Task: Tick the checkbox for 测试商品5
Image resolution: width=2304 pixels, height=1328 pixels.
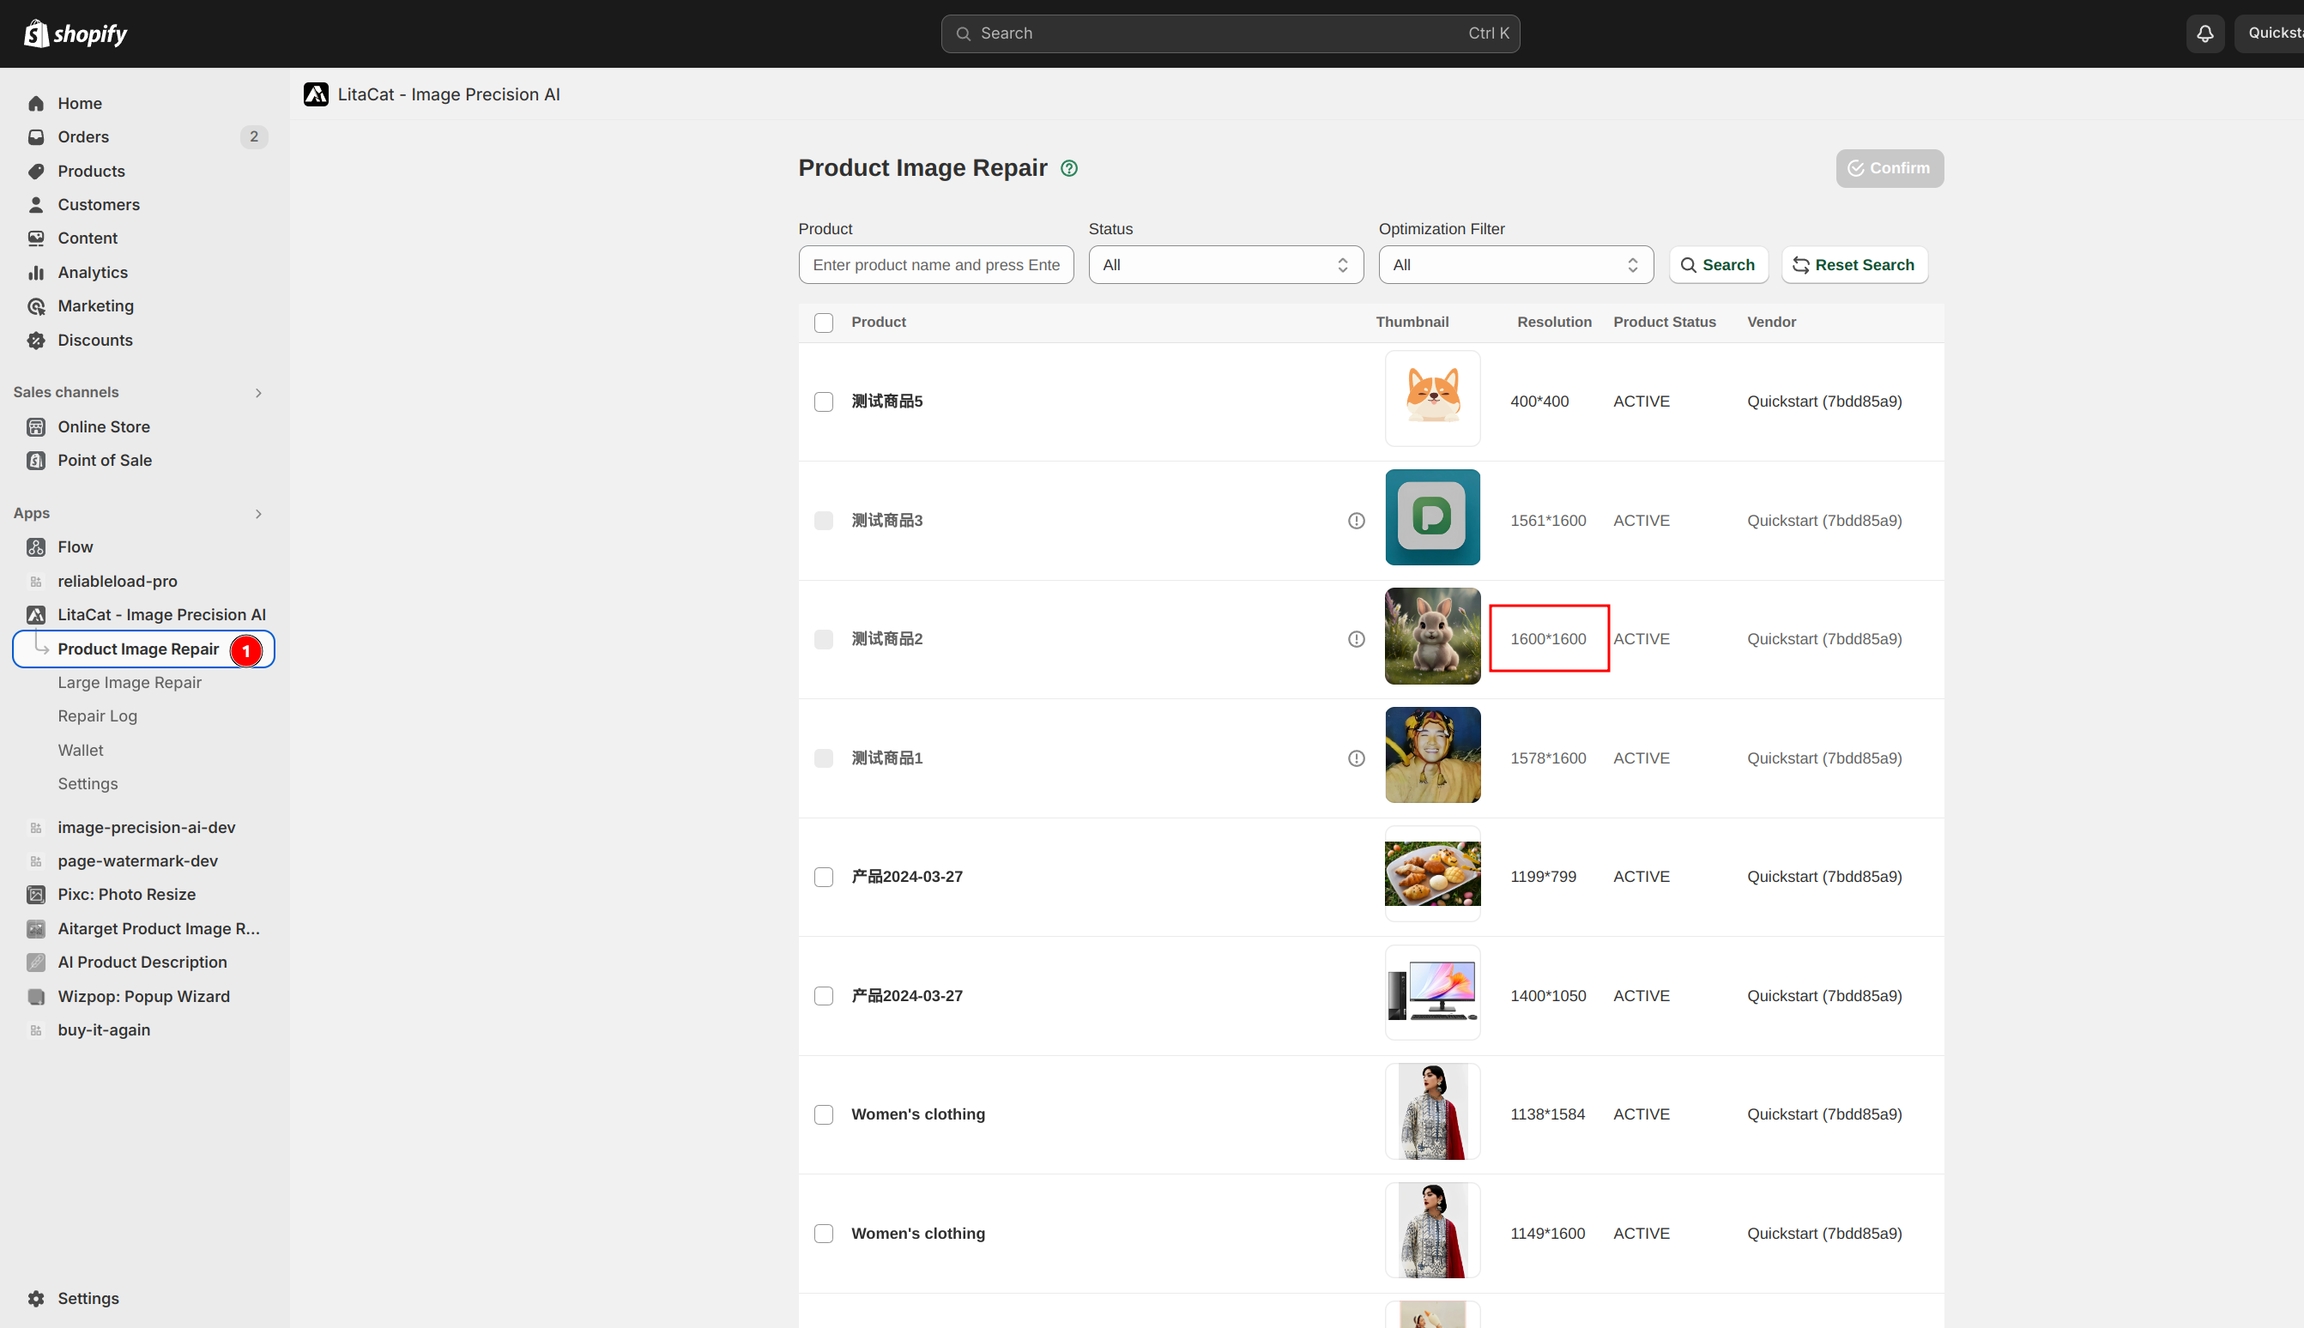Action: coord(823,402)
